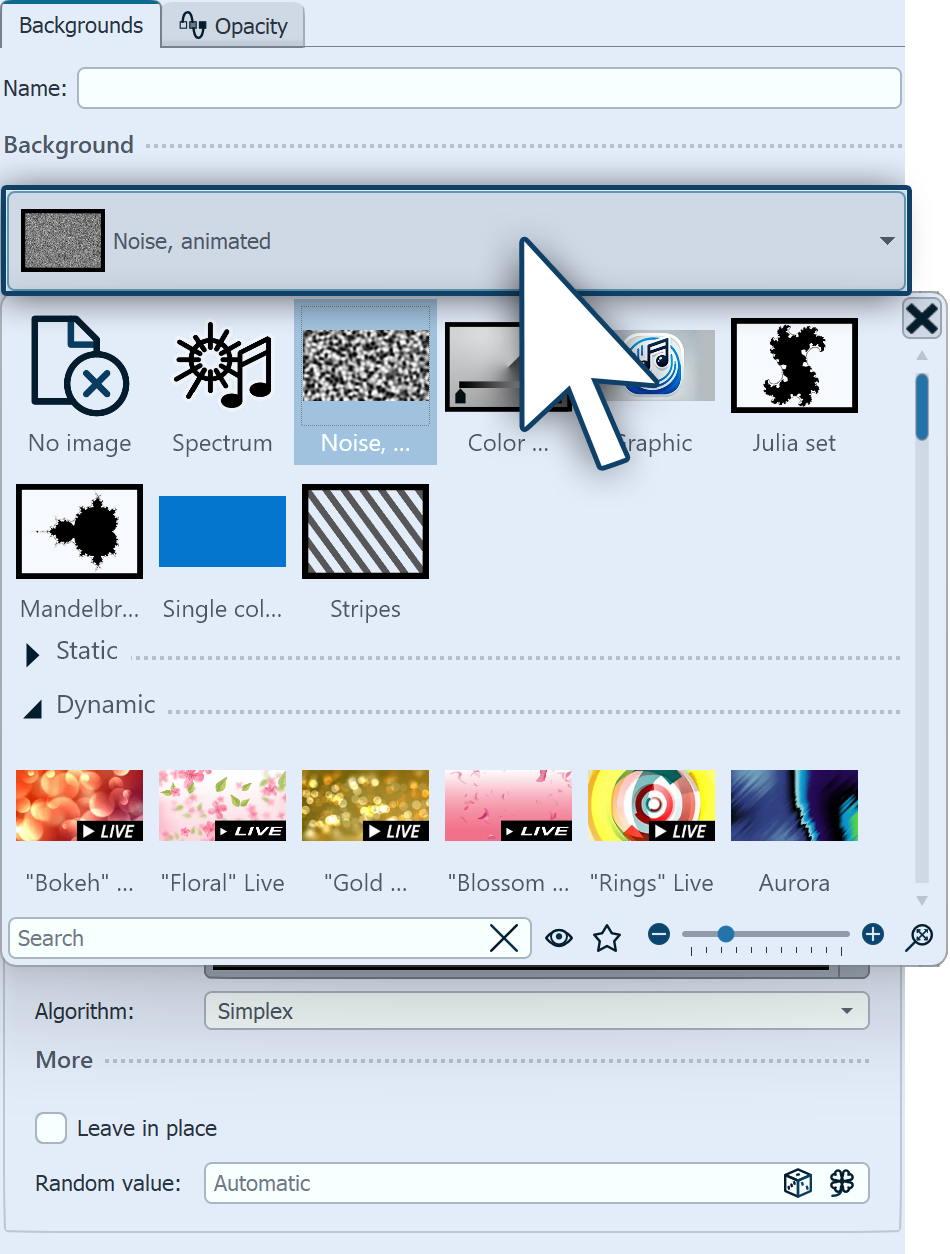Clear the search field with the X icon

click(505, 937)
